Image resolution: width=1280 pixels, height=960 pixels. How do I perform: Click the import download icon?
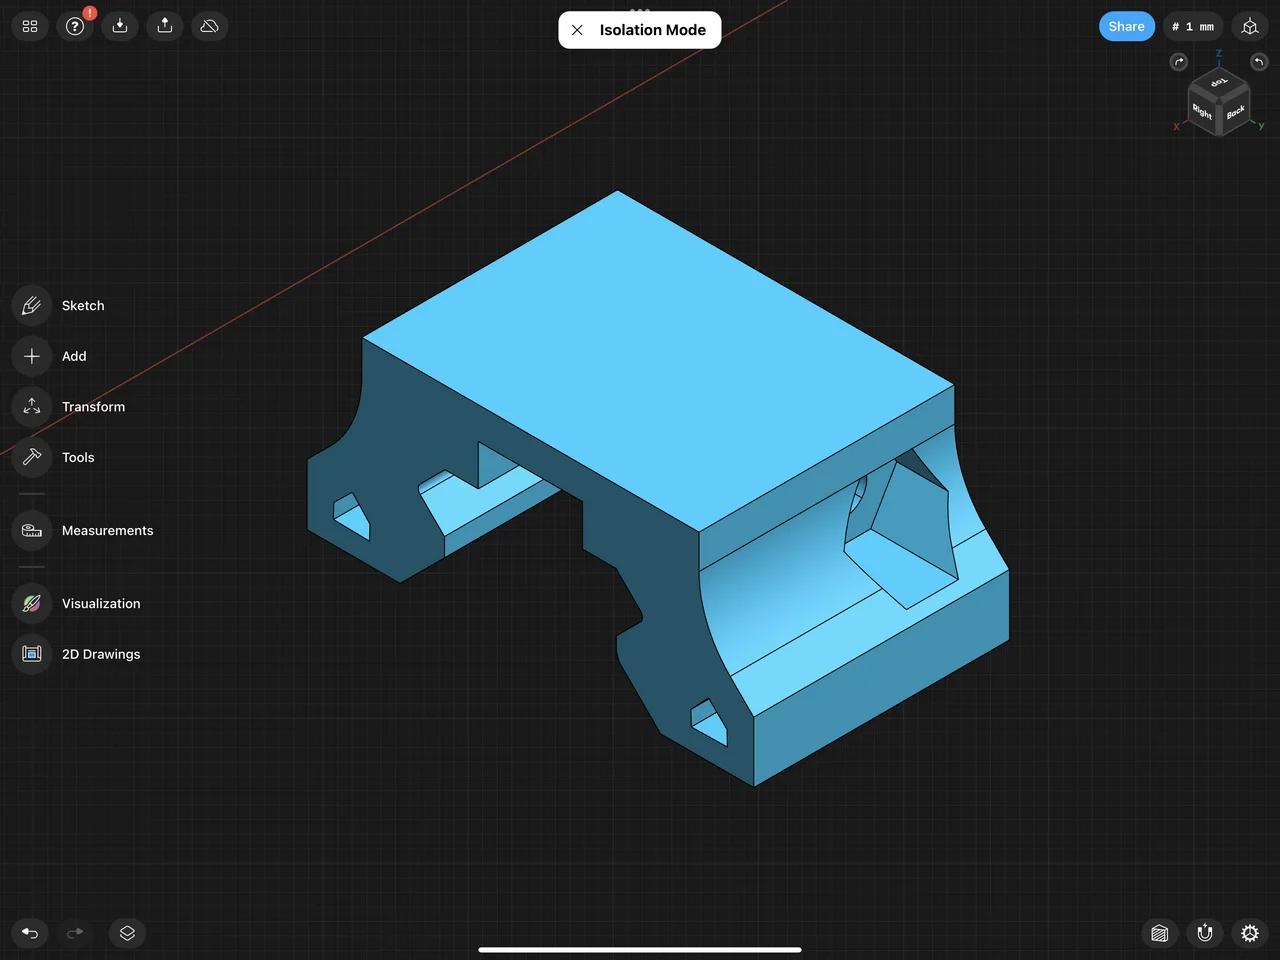point(120,26)
